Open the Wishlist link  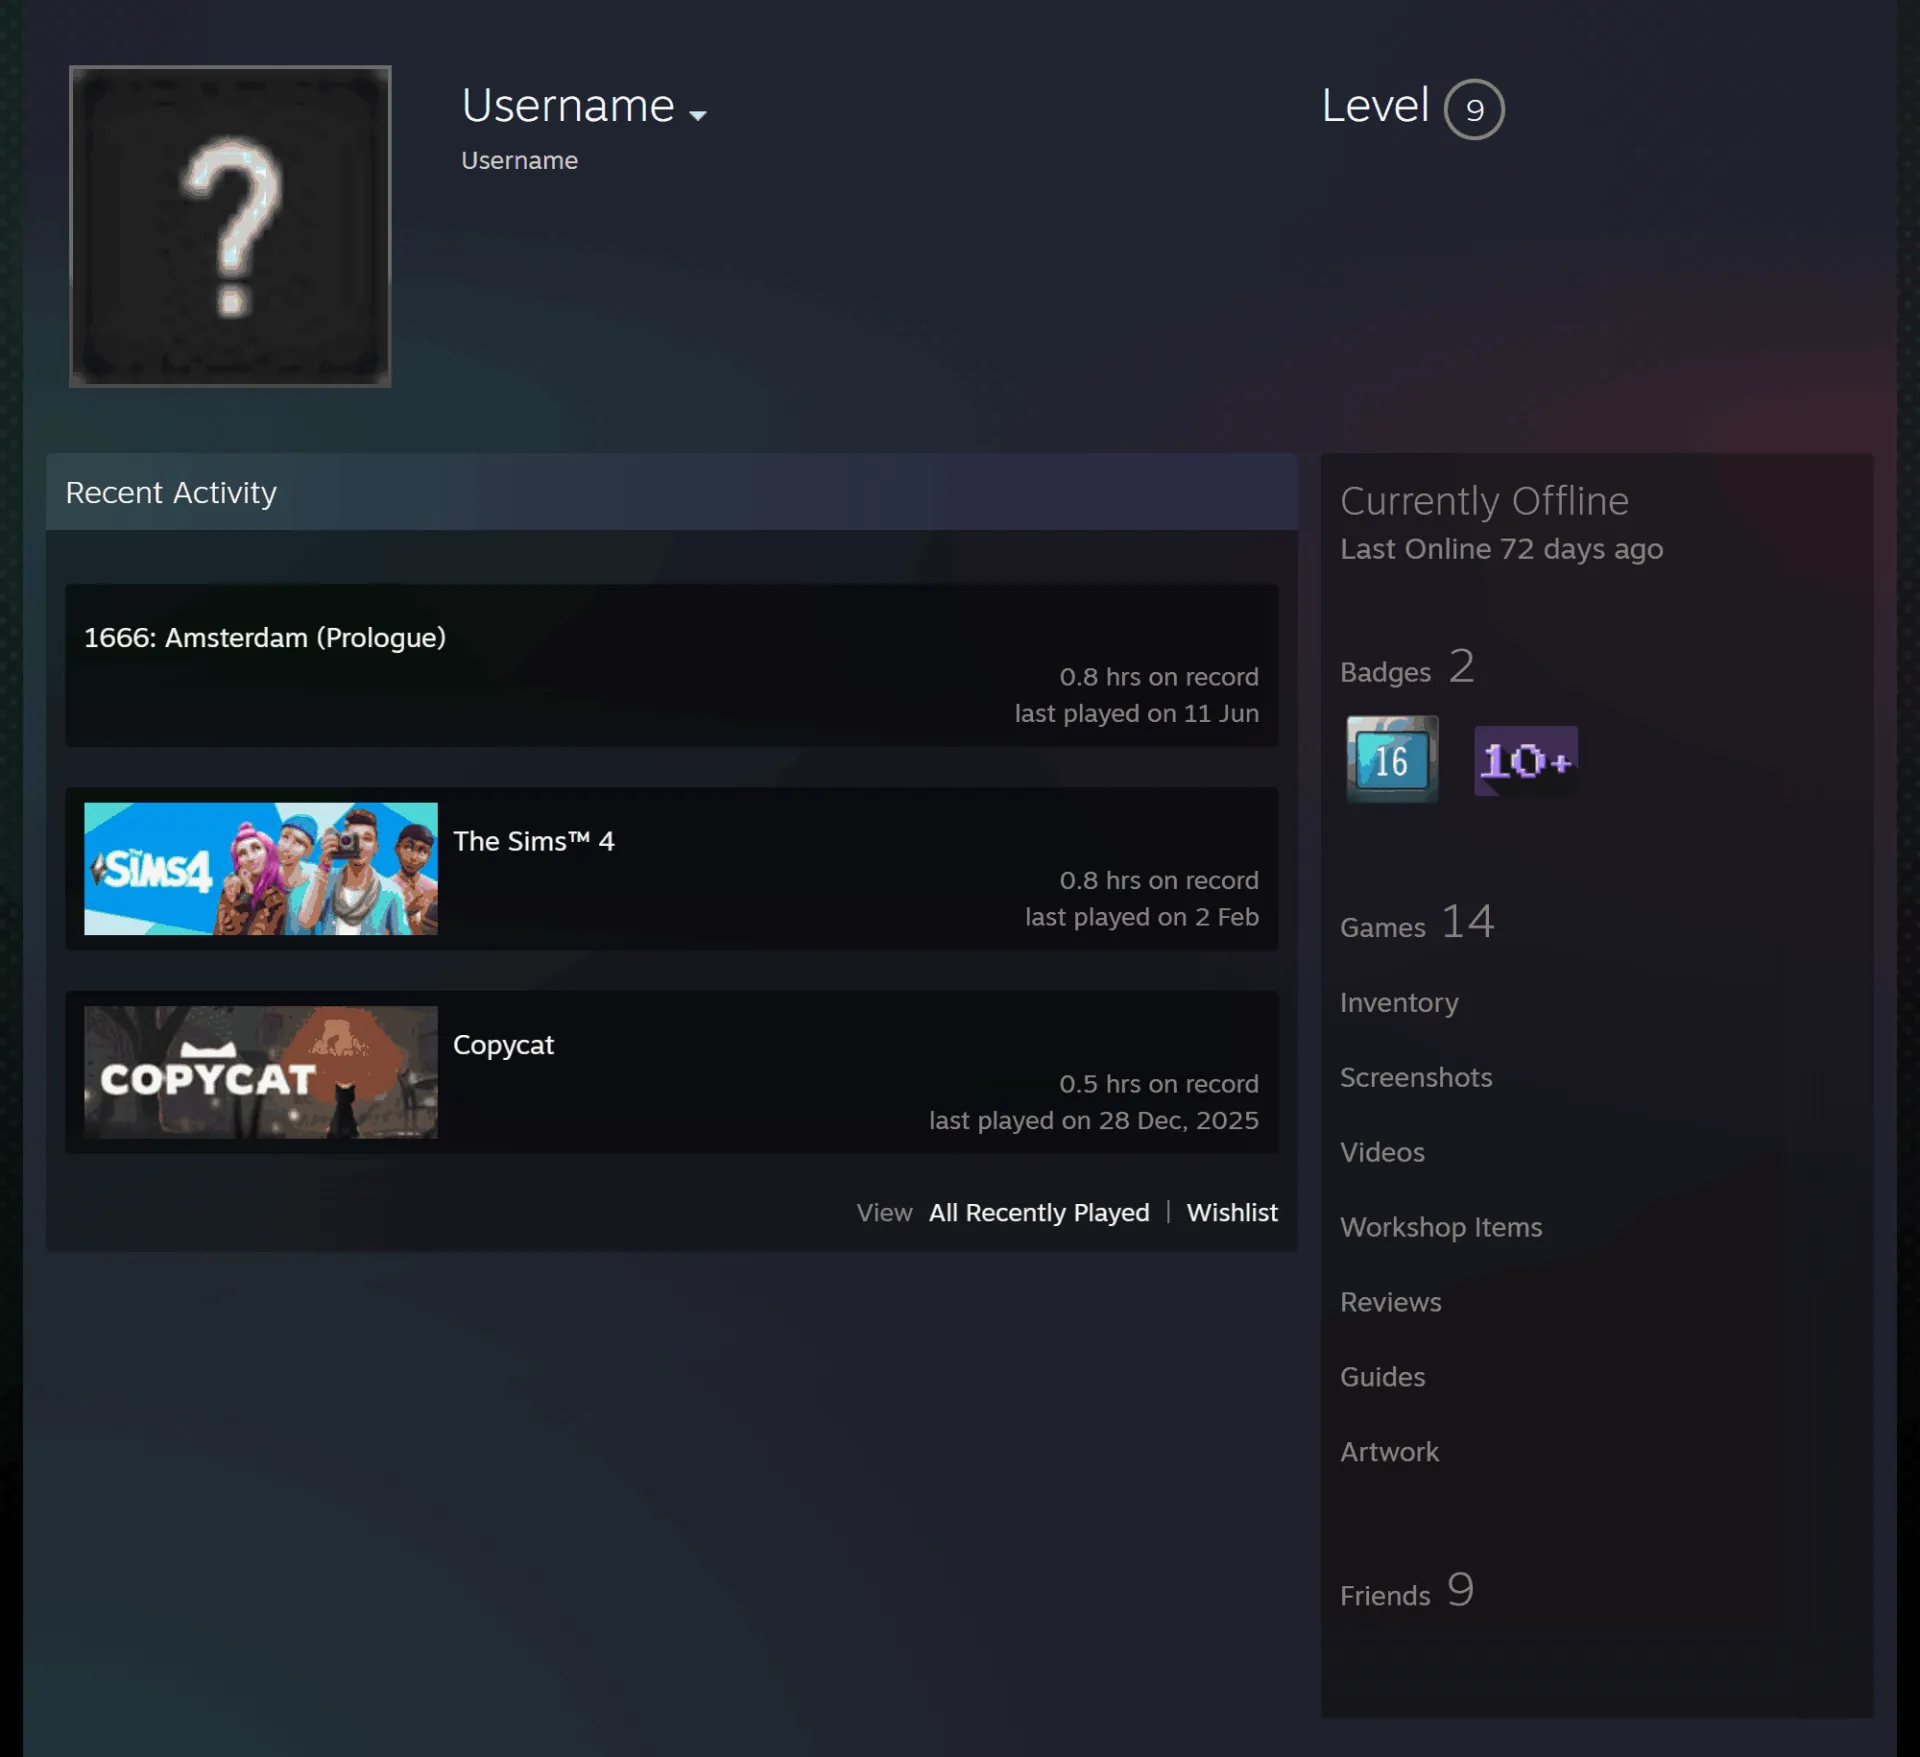pyautogui.click(x=1232, y=1213)
